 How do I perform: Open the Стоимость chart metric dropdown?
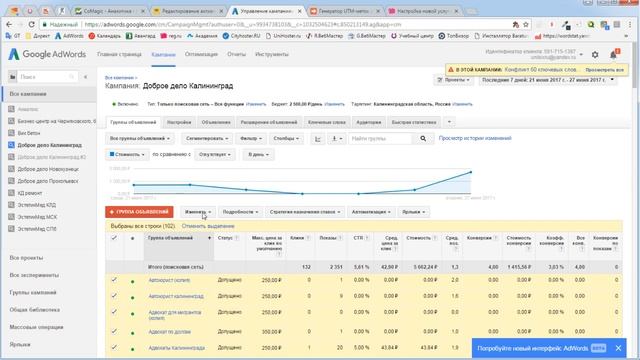pyautogui.click(x=127, y=155)
